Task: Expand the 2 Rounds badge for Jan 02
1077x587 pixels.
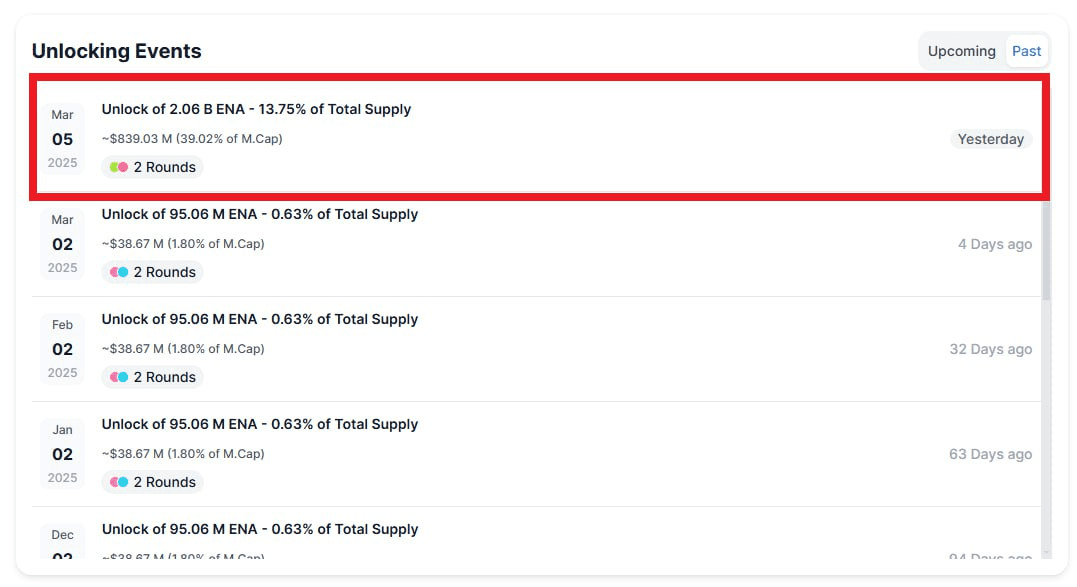Action: [152, 482]
